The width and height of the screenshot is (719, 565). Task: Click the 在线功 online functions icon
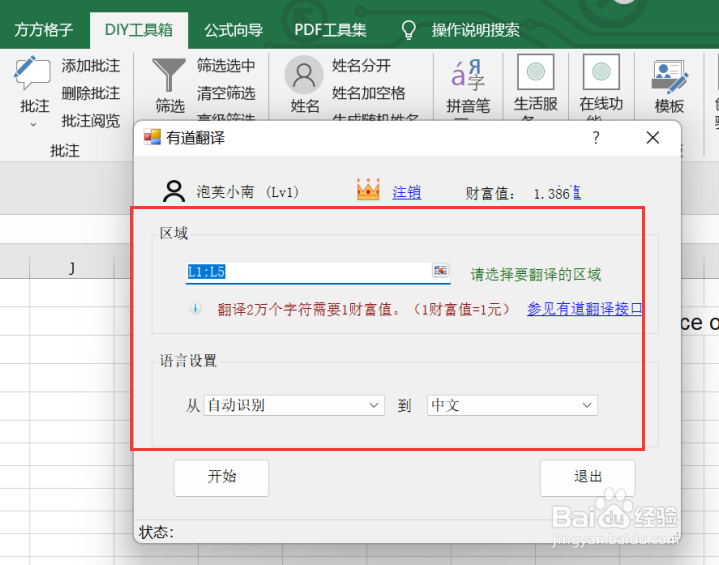(x=601, y=72)
